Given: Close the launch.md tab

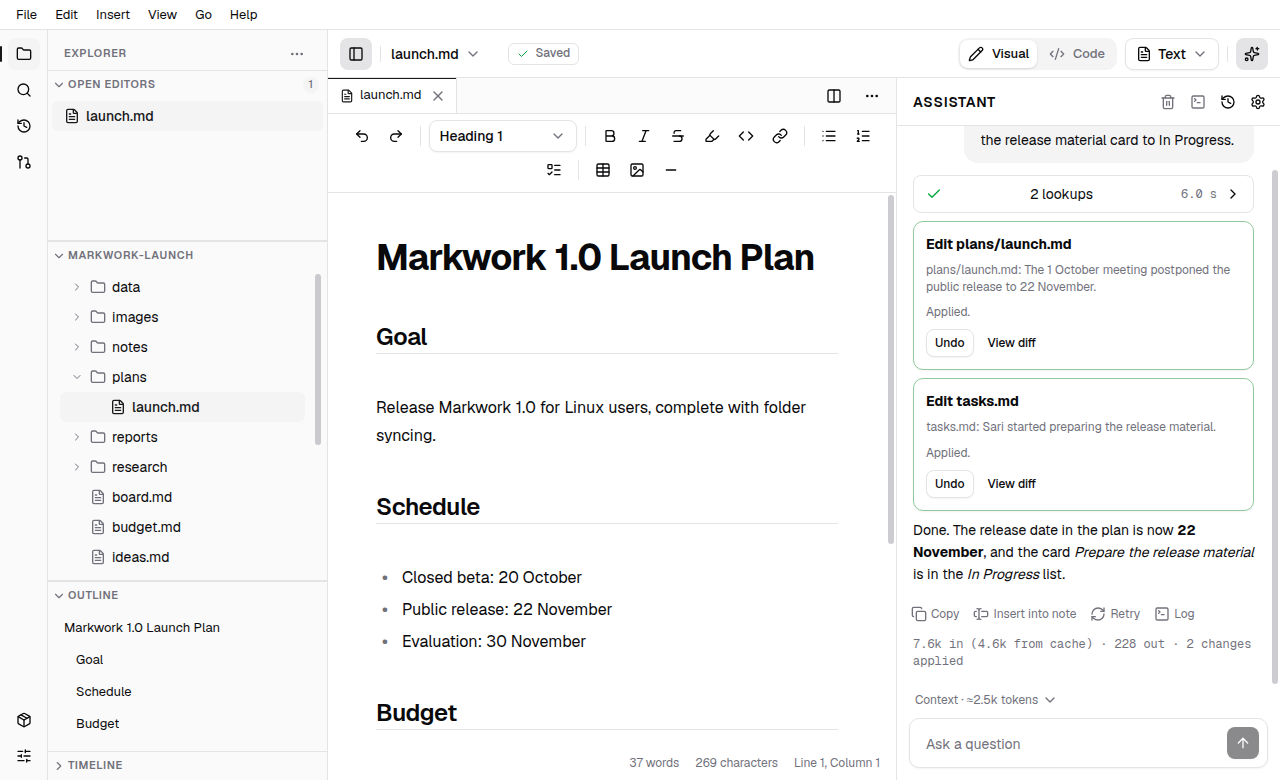Looking at the screenshot, I should [x=438, y=96].
